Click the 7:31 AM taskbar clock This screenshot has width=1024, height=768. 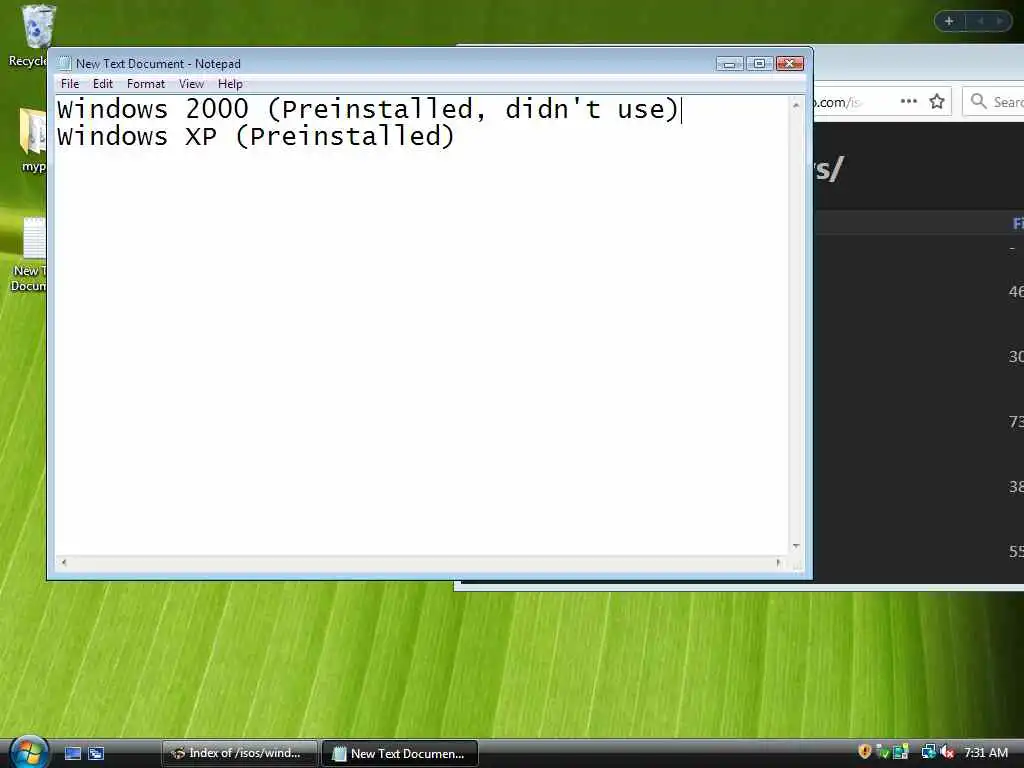click(985, 752)
